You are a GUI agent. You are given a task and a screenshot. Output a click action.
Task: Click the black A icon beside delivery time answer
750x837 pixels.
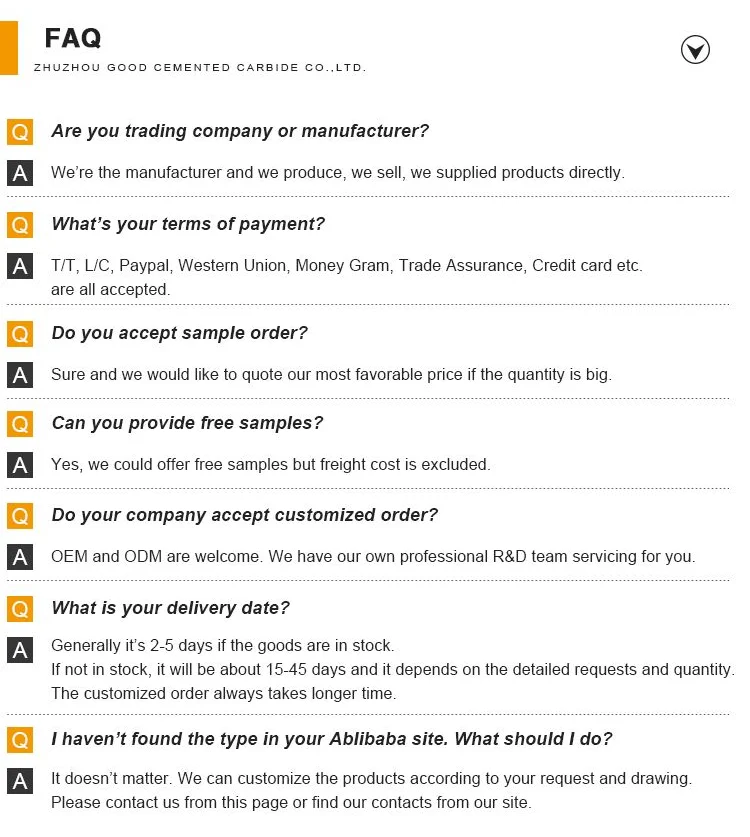tap(20, 651)
